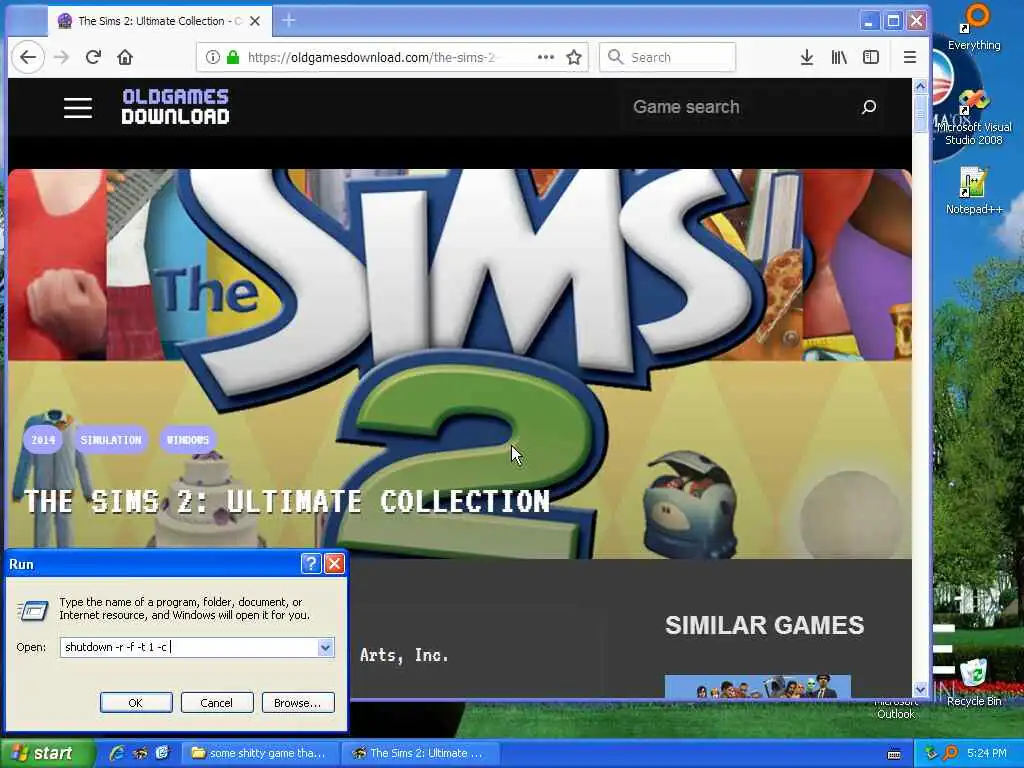Click OK in the Run dialog
Screen dimensions: 1024x768
point(136,703)
